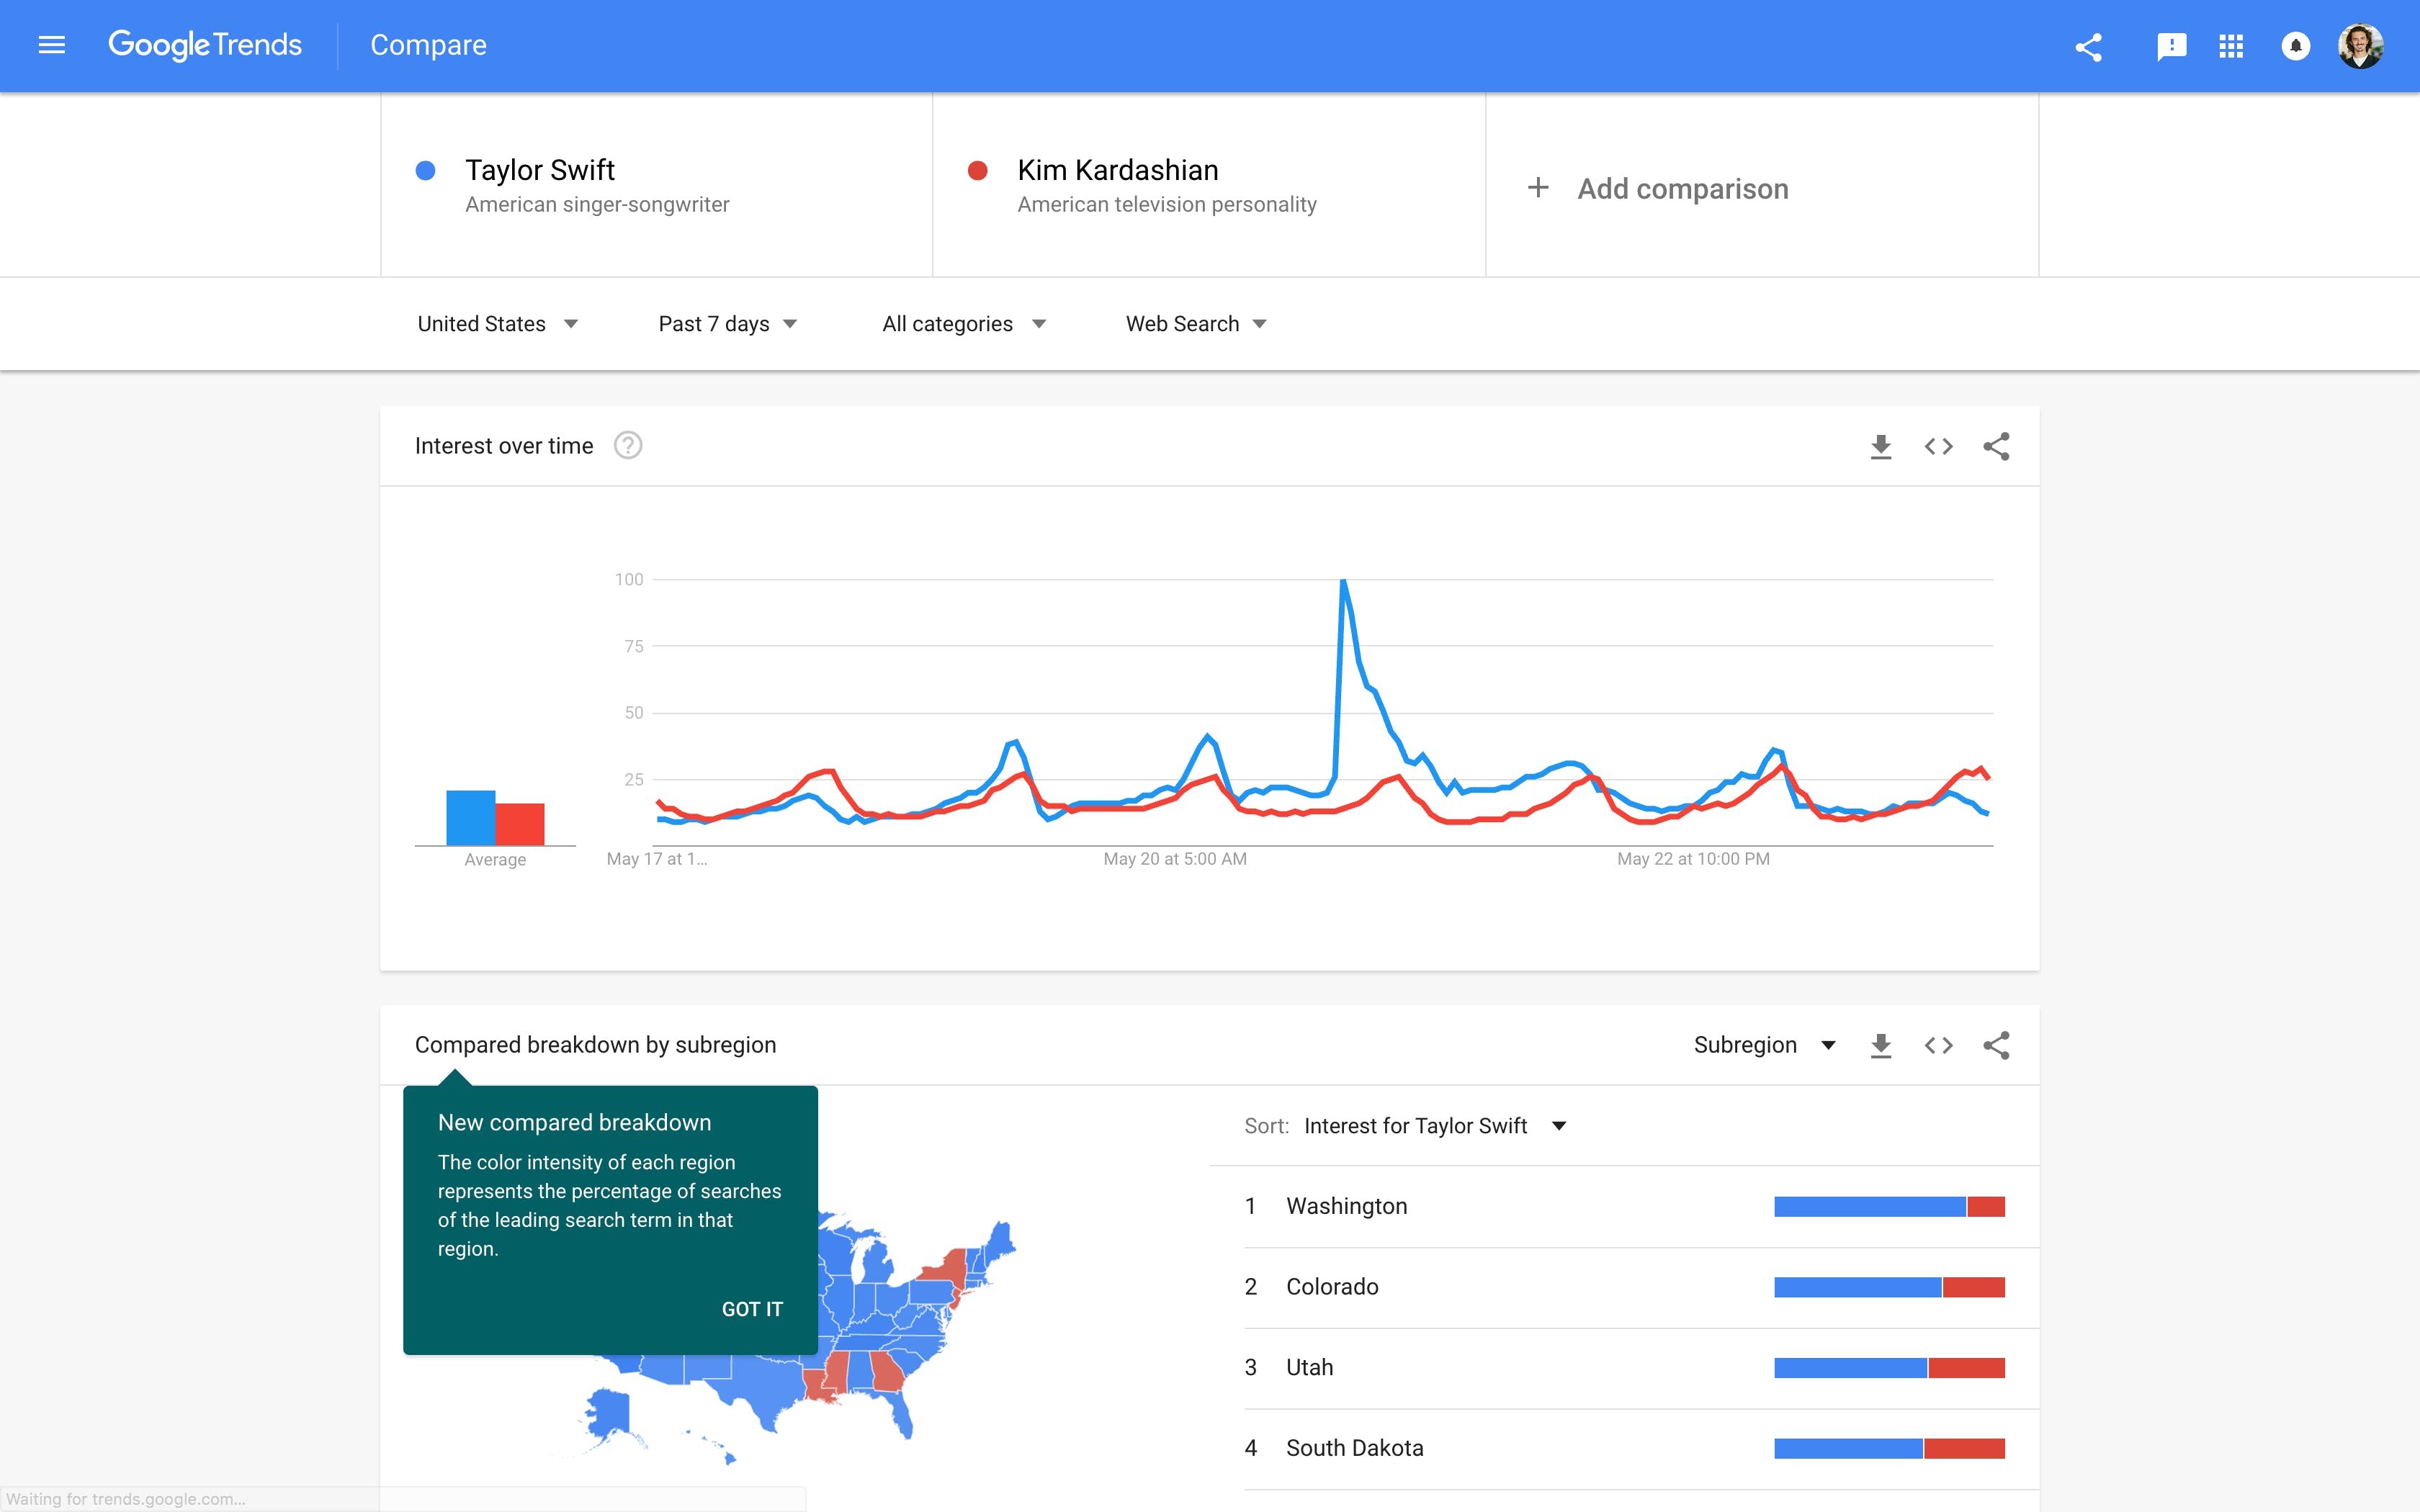Open the Web Search type dropdown
The width and height of the screenshot is (2420, 1512).
point(1196,324)
